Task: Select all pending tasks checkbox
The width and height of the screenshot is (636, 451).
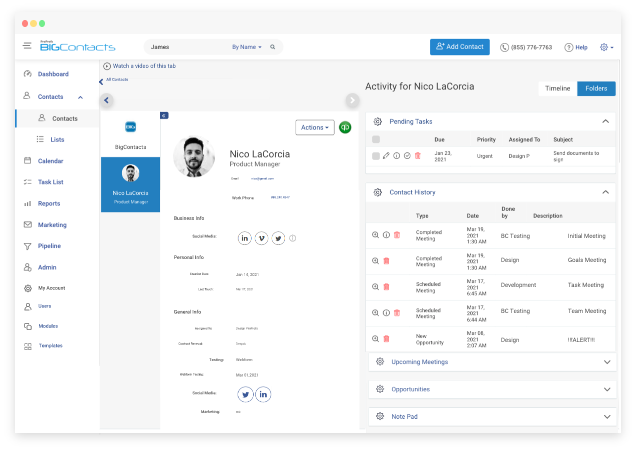Action: [x=376, y=140]
